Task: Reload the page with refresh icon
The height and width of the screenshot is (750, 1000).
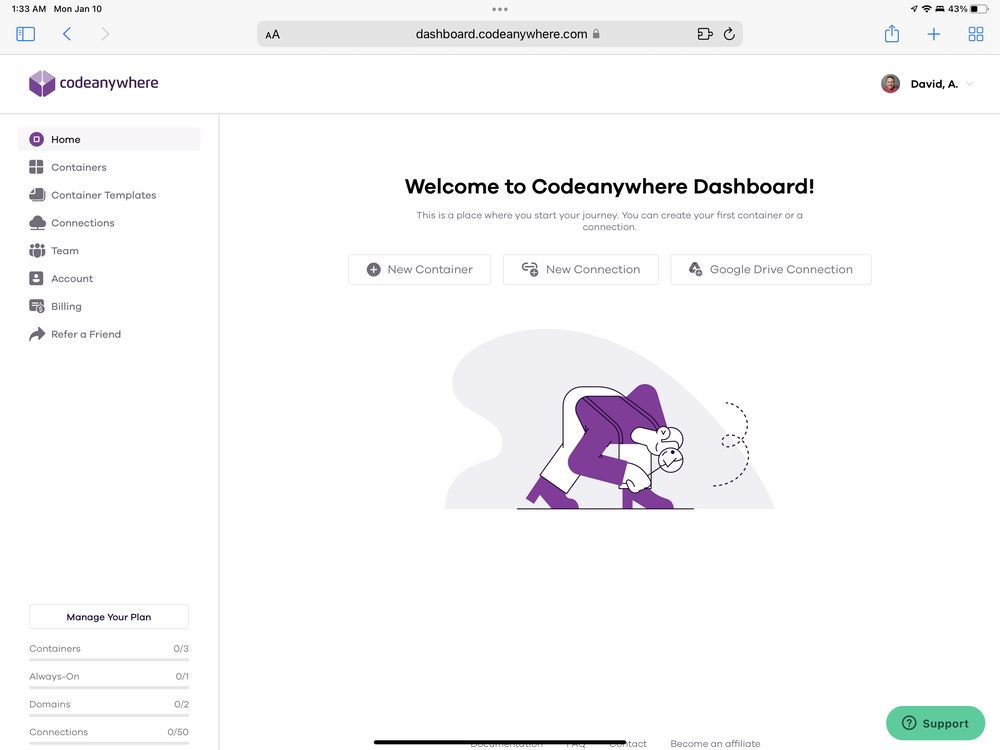Action: [729, 34]
